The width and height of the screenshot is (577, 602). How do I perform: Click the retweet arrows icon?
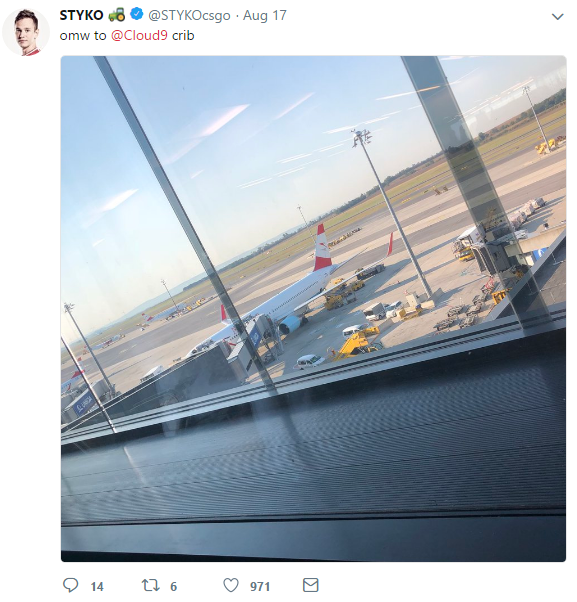coord(150,585)
